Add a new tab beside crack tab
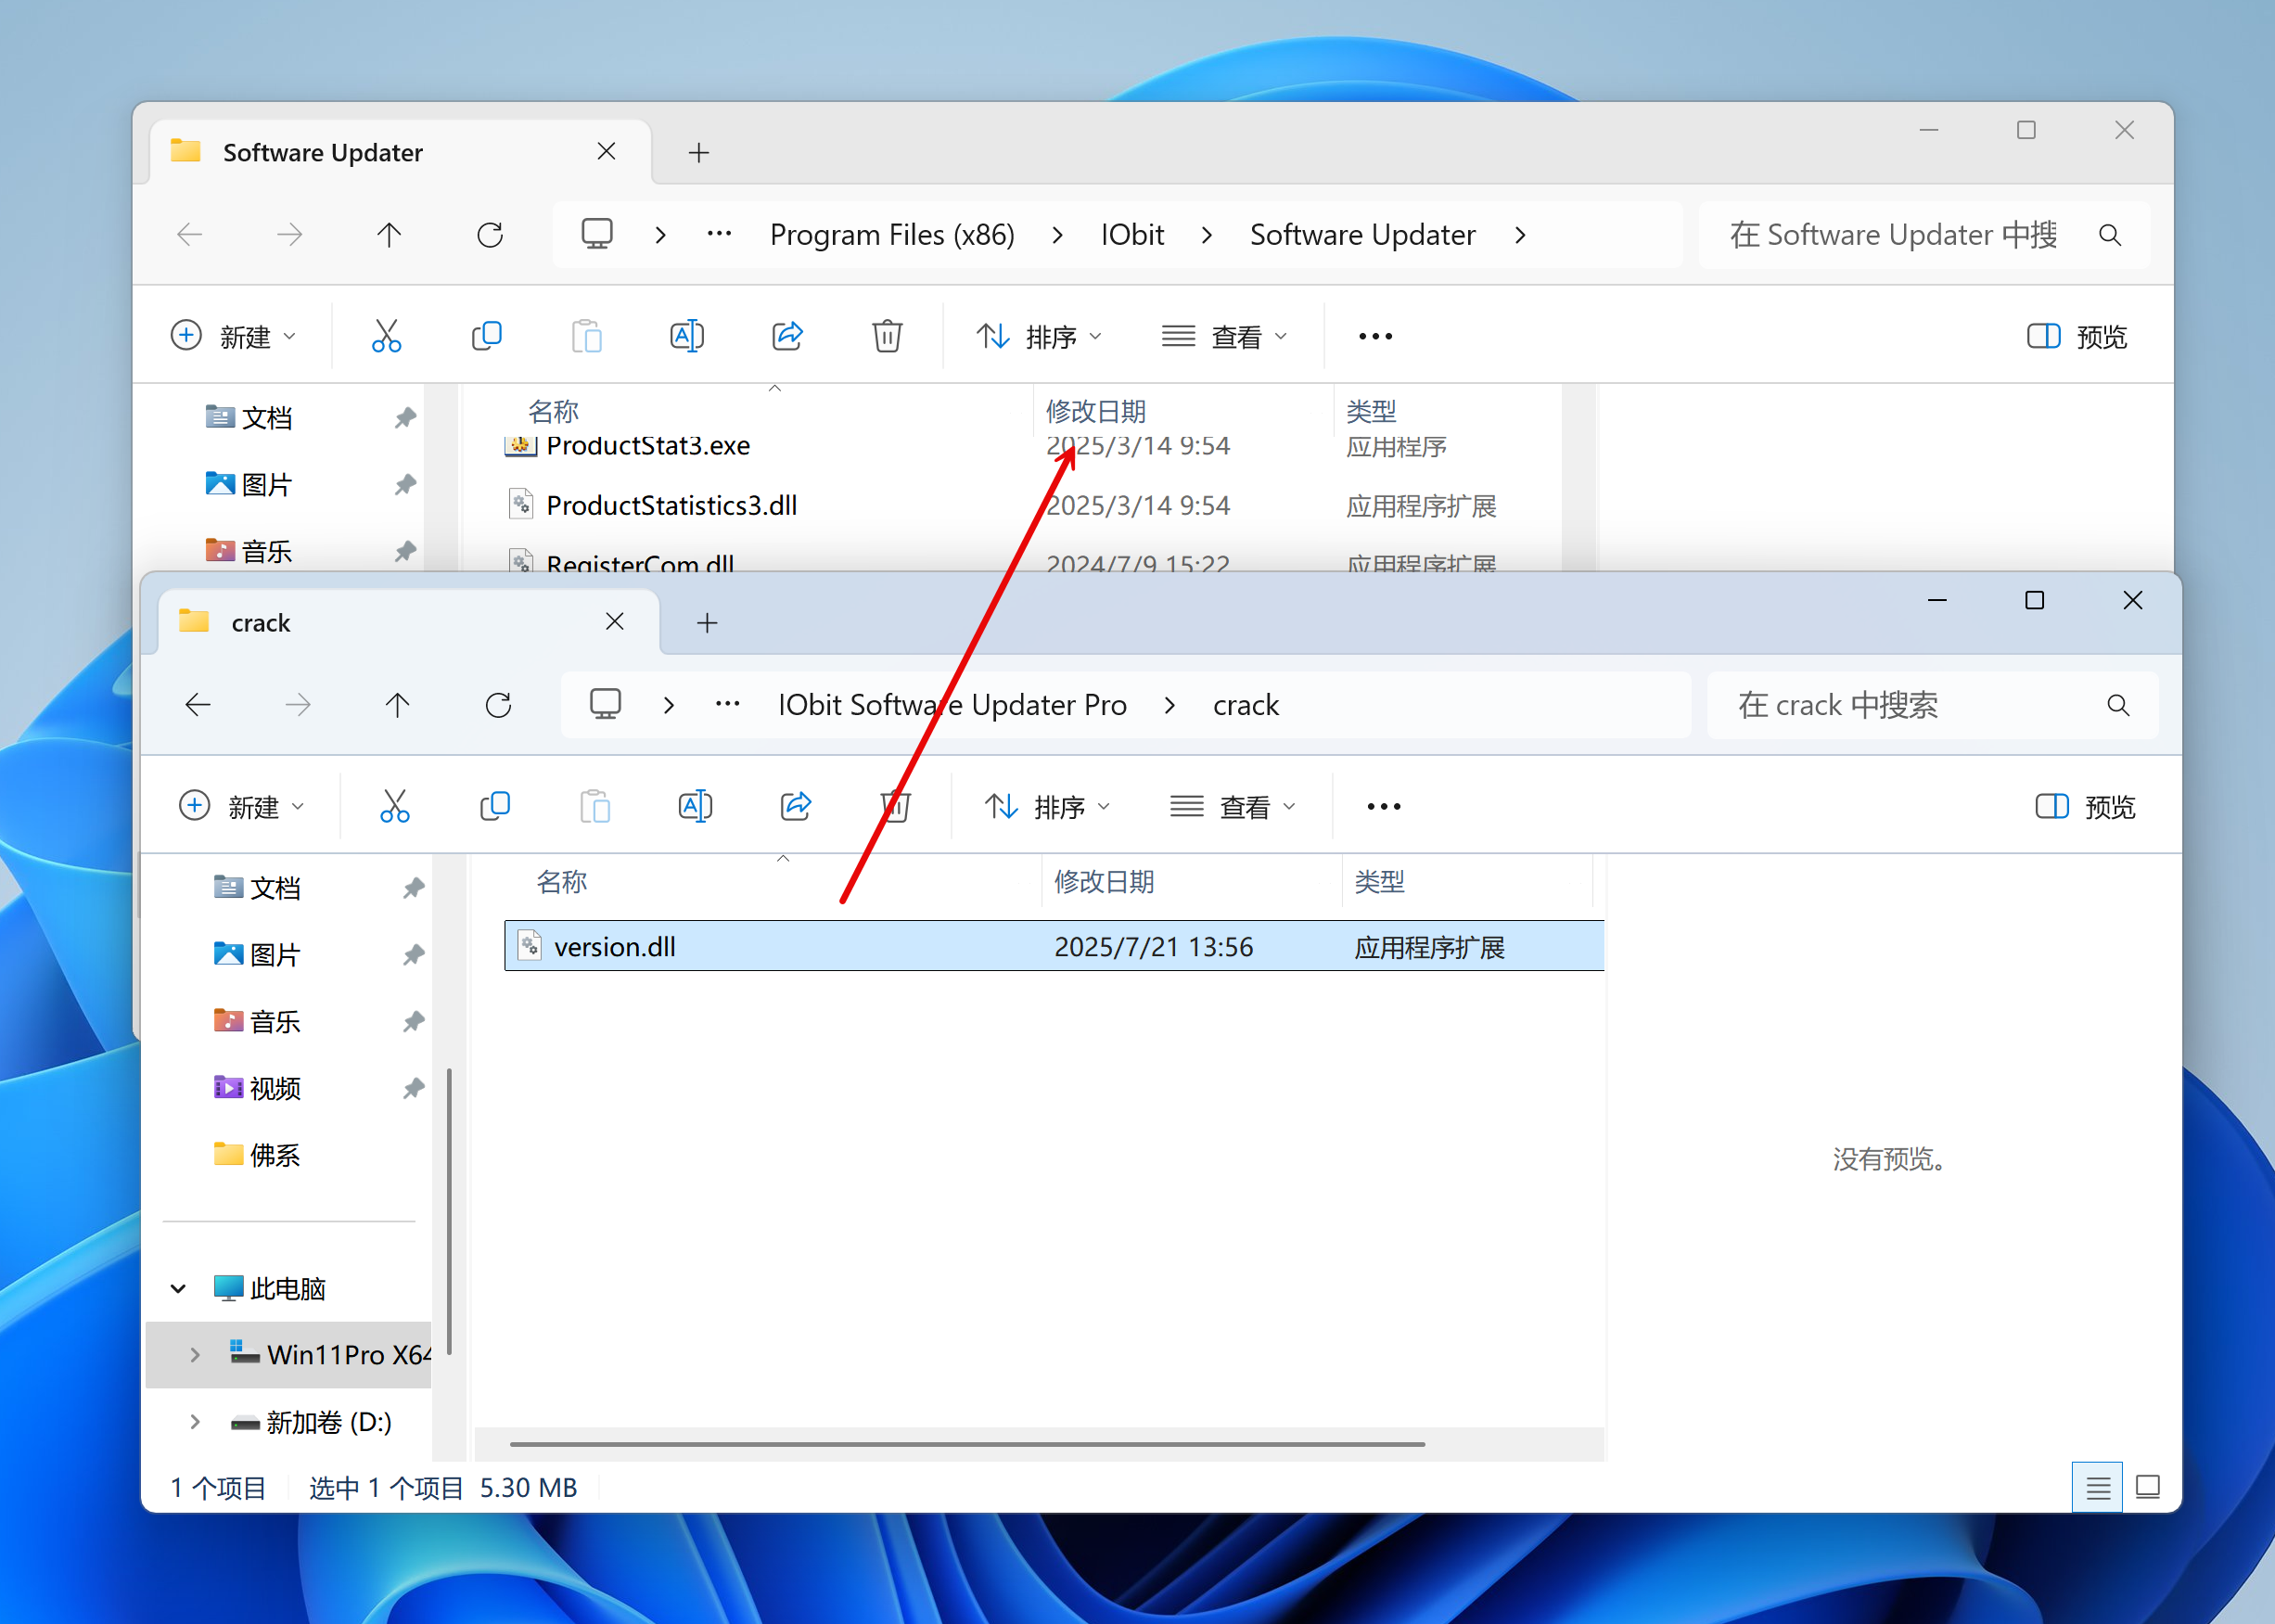Image resolution: width=2275 pixels, height=1624 pixels. (707, 623)
